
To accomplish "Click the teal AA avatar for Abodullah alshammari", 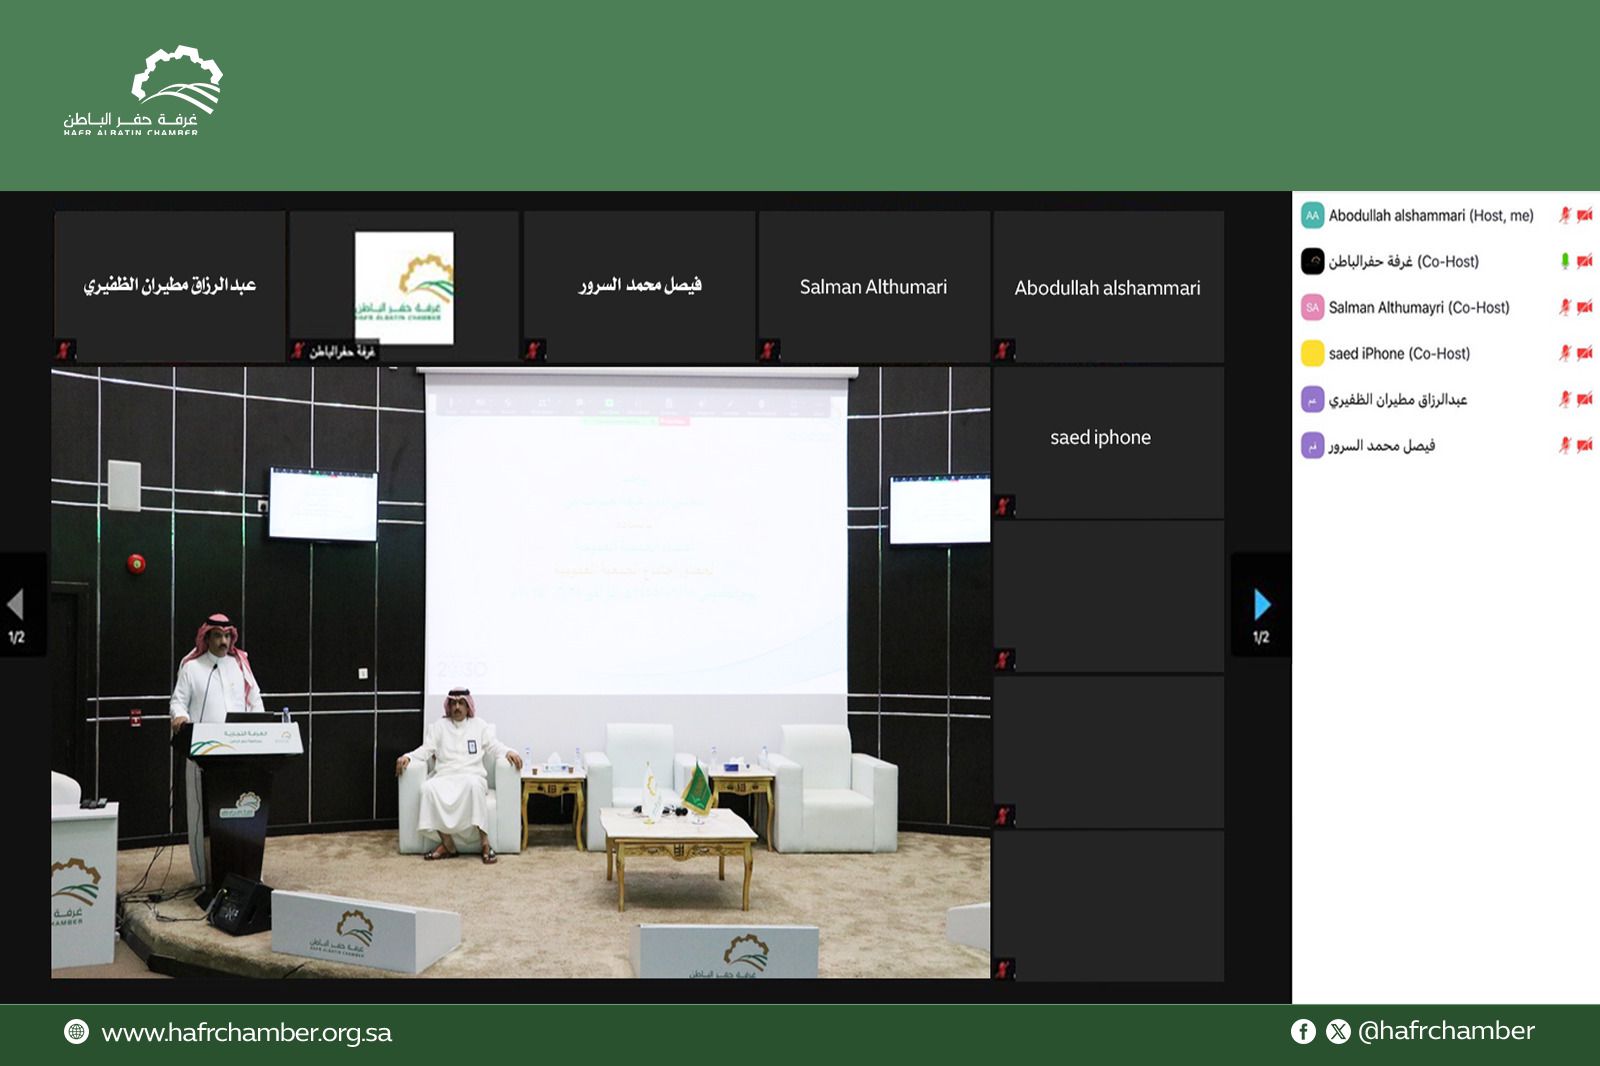I will (1312, 215).
